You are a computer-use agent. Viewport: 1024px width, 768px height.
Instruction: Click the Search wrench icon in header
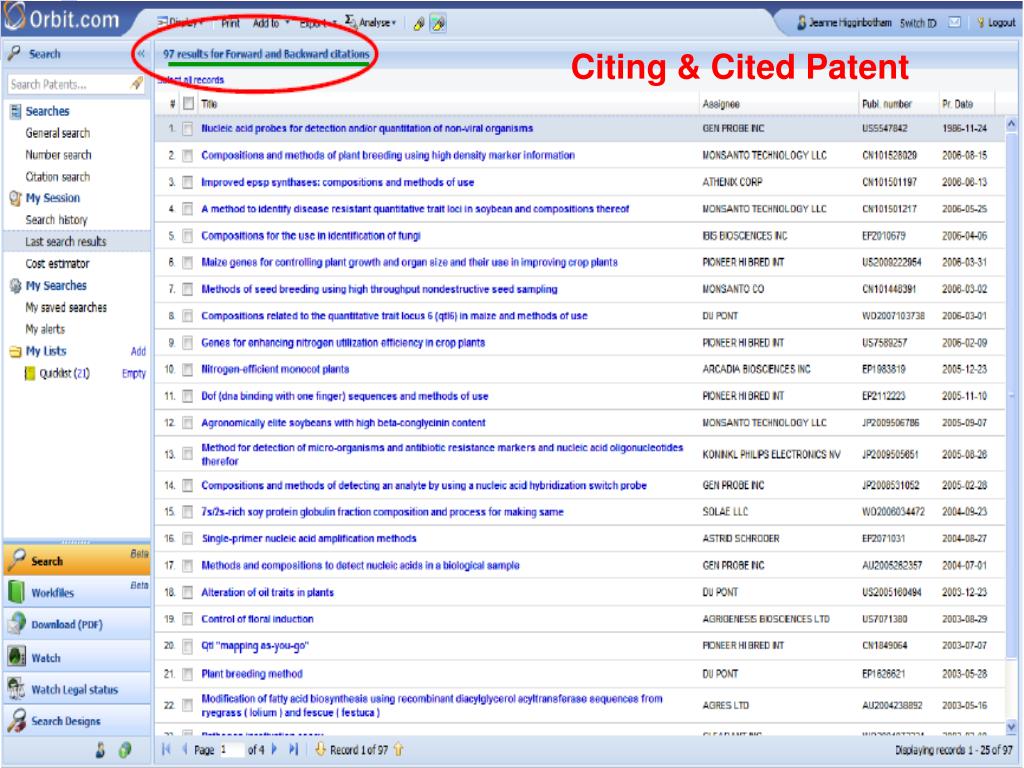[x=14, y=54]
